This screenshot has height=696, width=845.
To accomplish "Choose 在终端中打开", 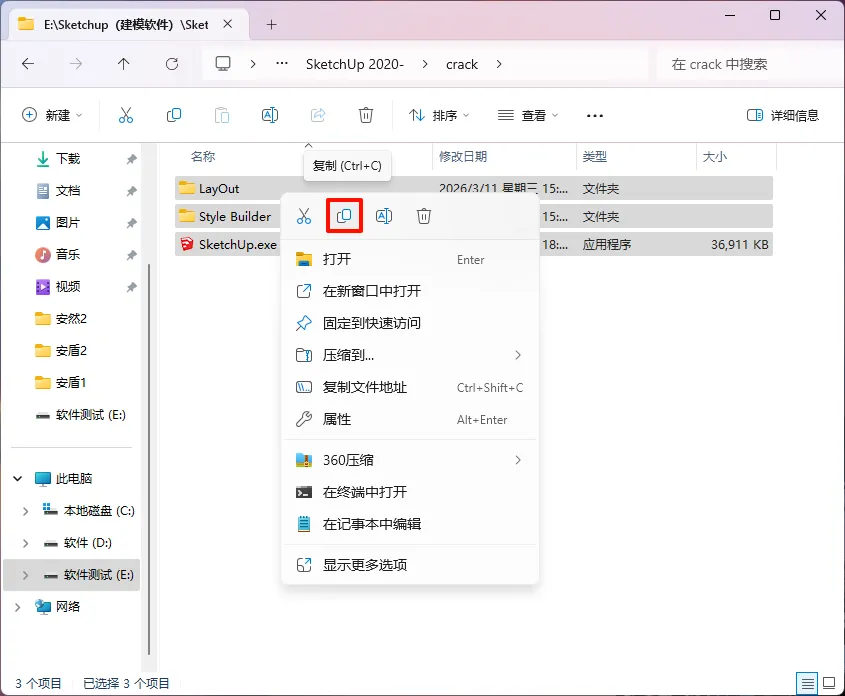I will [410, 492].
